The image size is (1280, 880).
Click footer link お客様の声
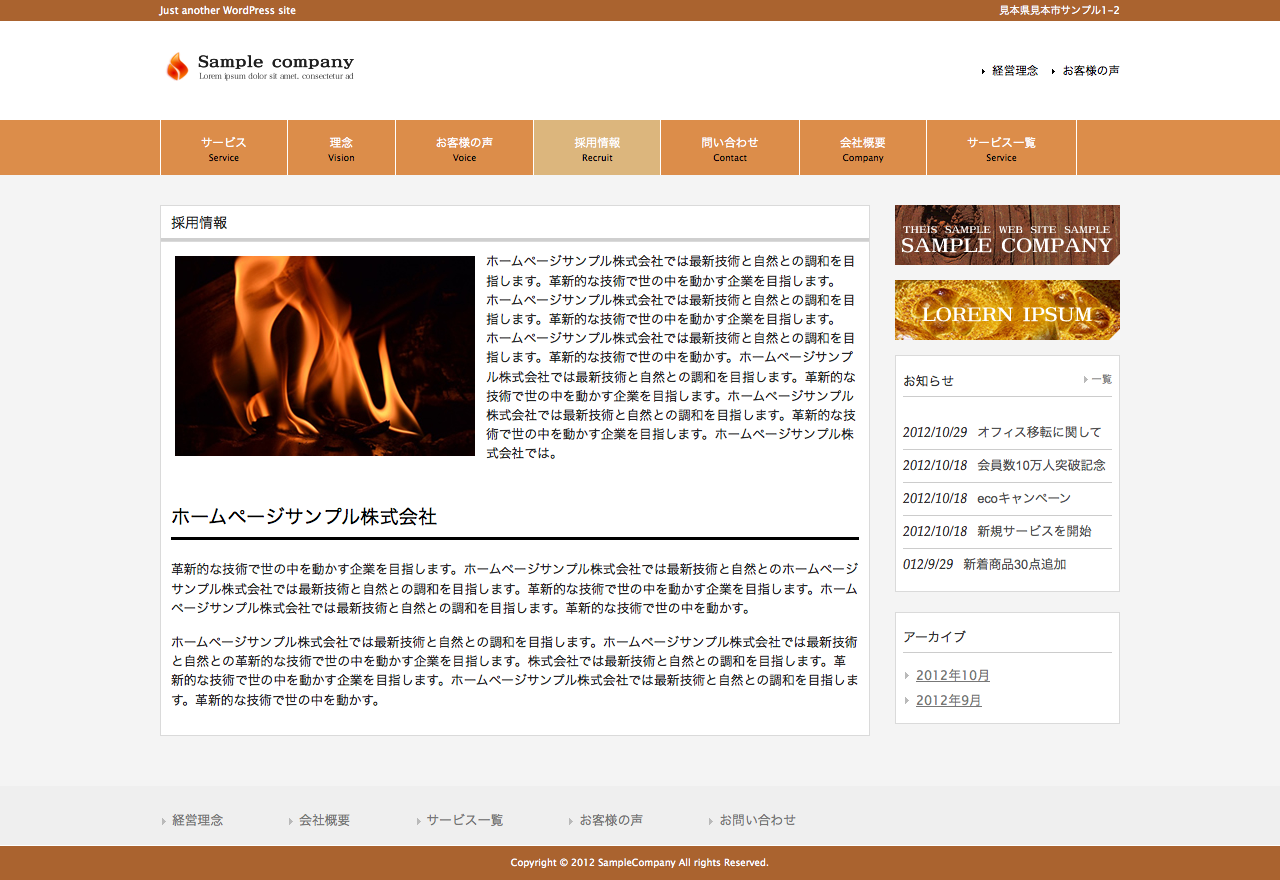pyautogui.click(x=611, y=820)
